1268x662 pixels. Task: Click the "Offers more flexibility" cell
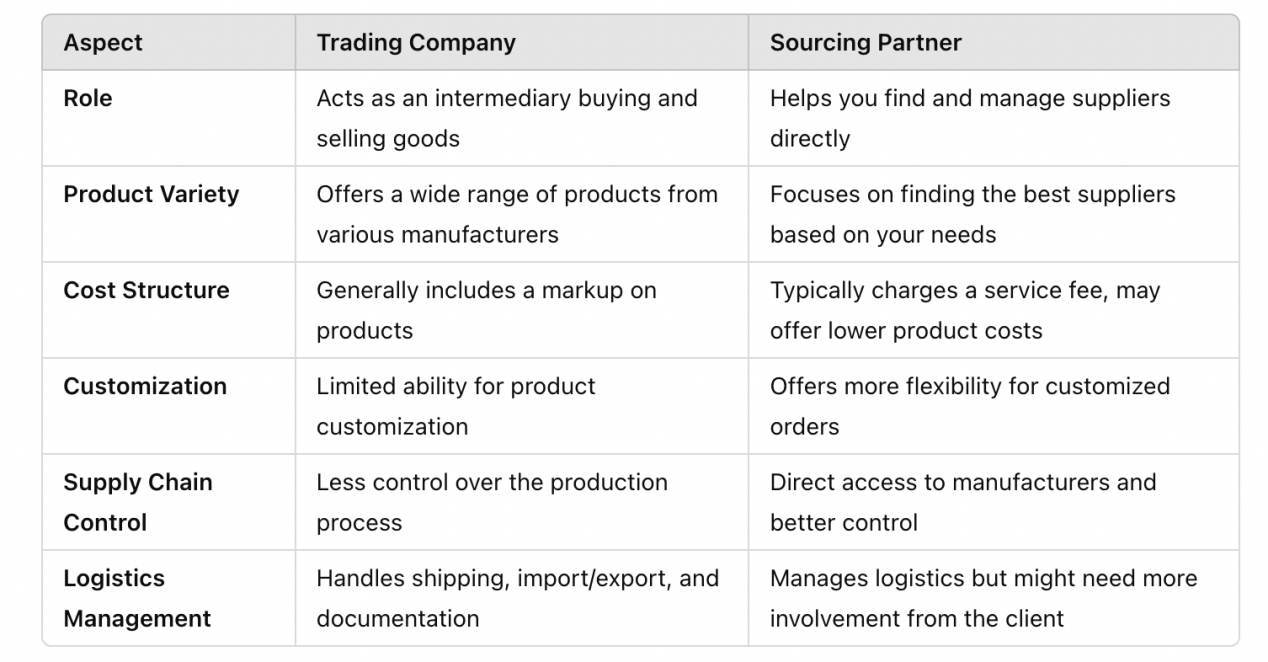[969, 406]
